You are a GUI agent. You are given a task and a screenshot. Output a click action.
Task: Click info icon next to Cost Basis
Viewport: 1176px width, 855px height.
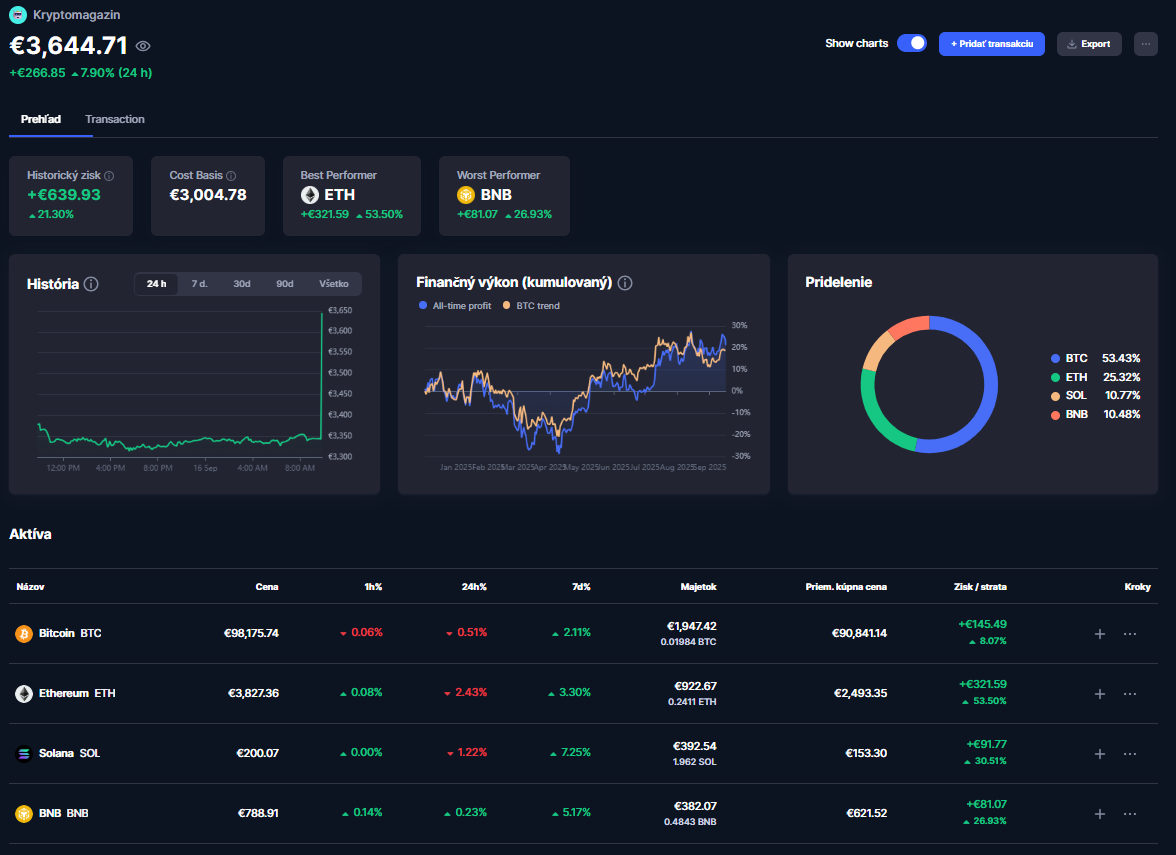coord(231,175)
